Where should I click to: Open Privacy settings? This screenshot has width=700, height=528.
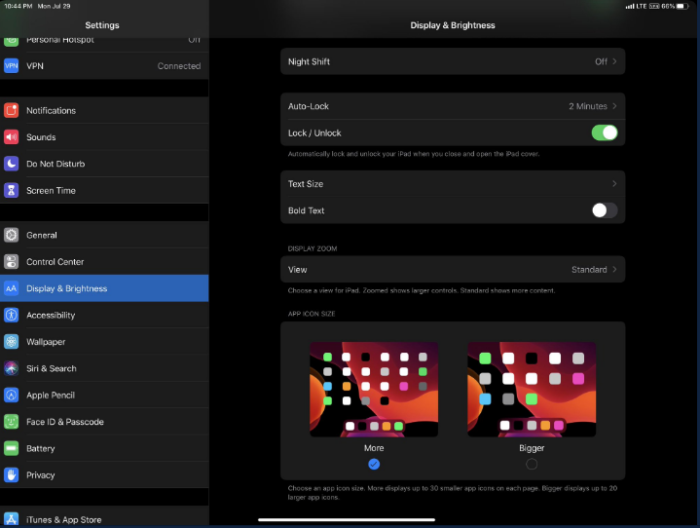[104, 475]
